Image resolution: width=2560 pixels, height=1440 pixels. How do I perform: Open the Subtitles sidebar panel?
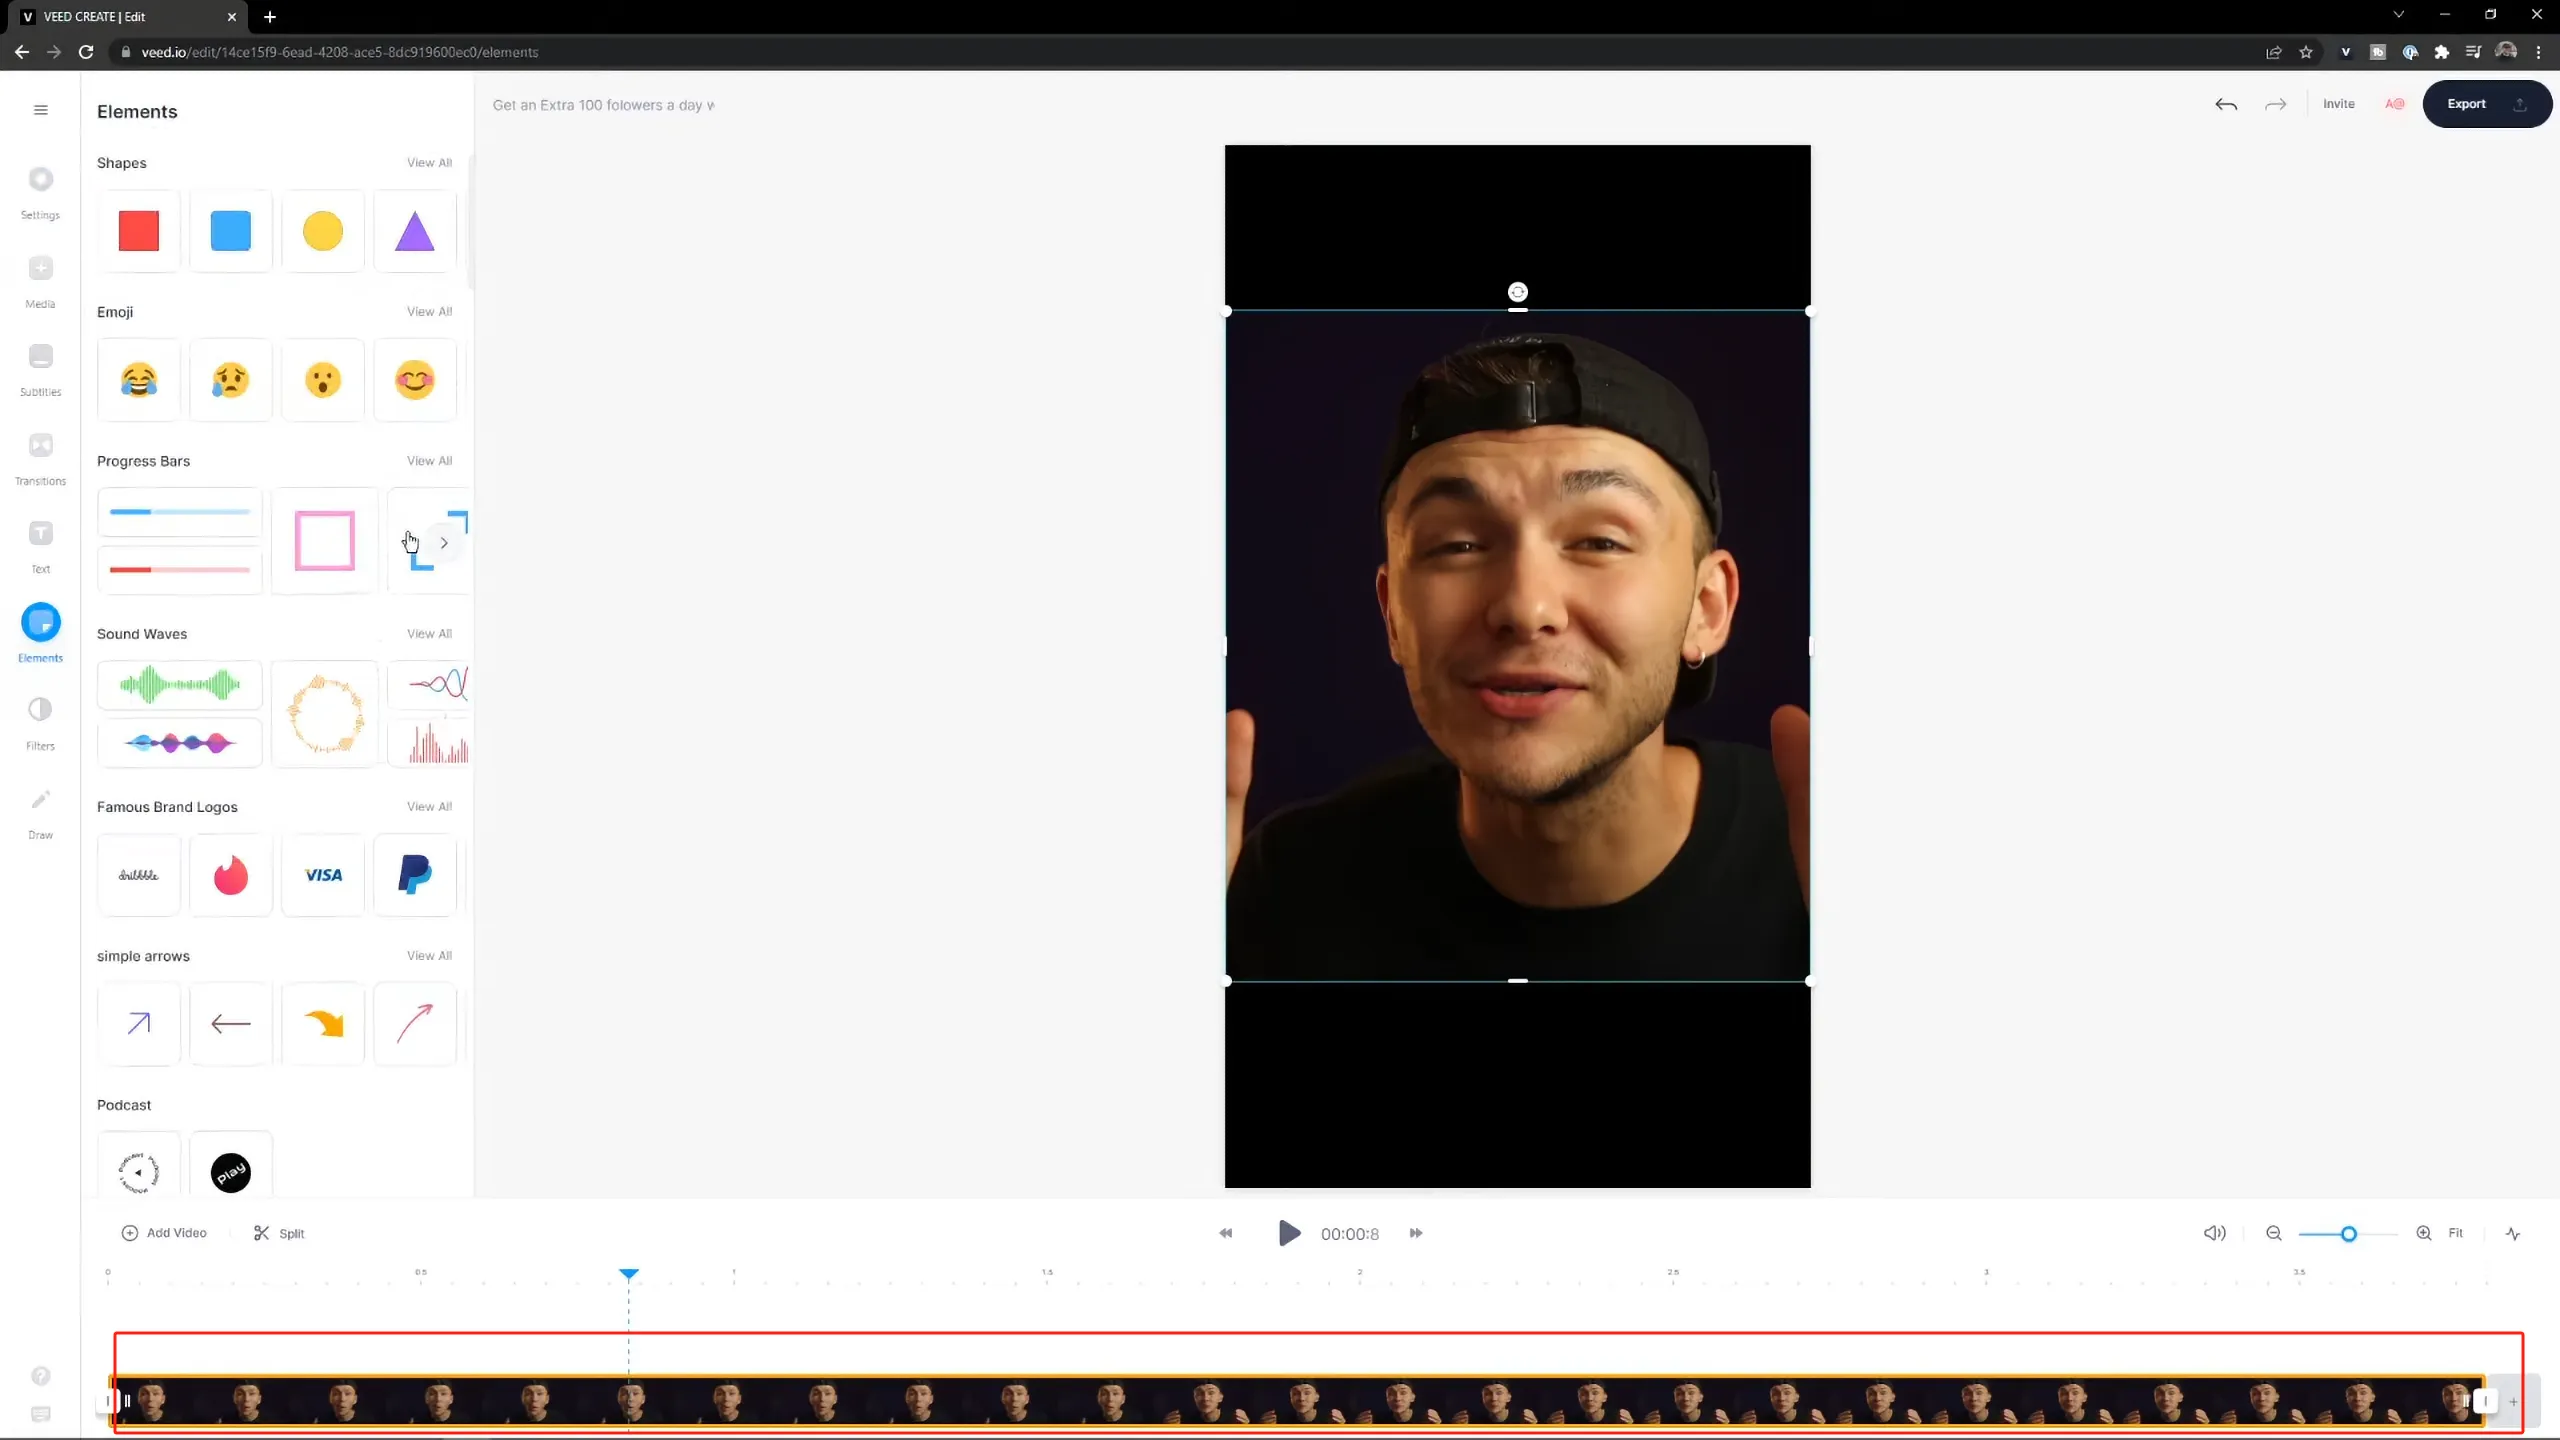tap(41, 369)
